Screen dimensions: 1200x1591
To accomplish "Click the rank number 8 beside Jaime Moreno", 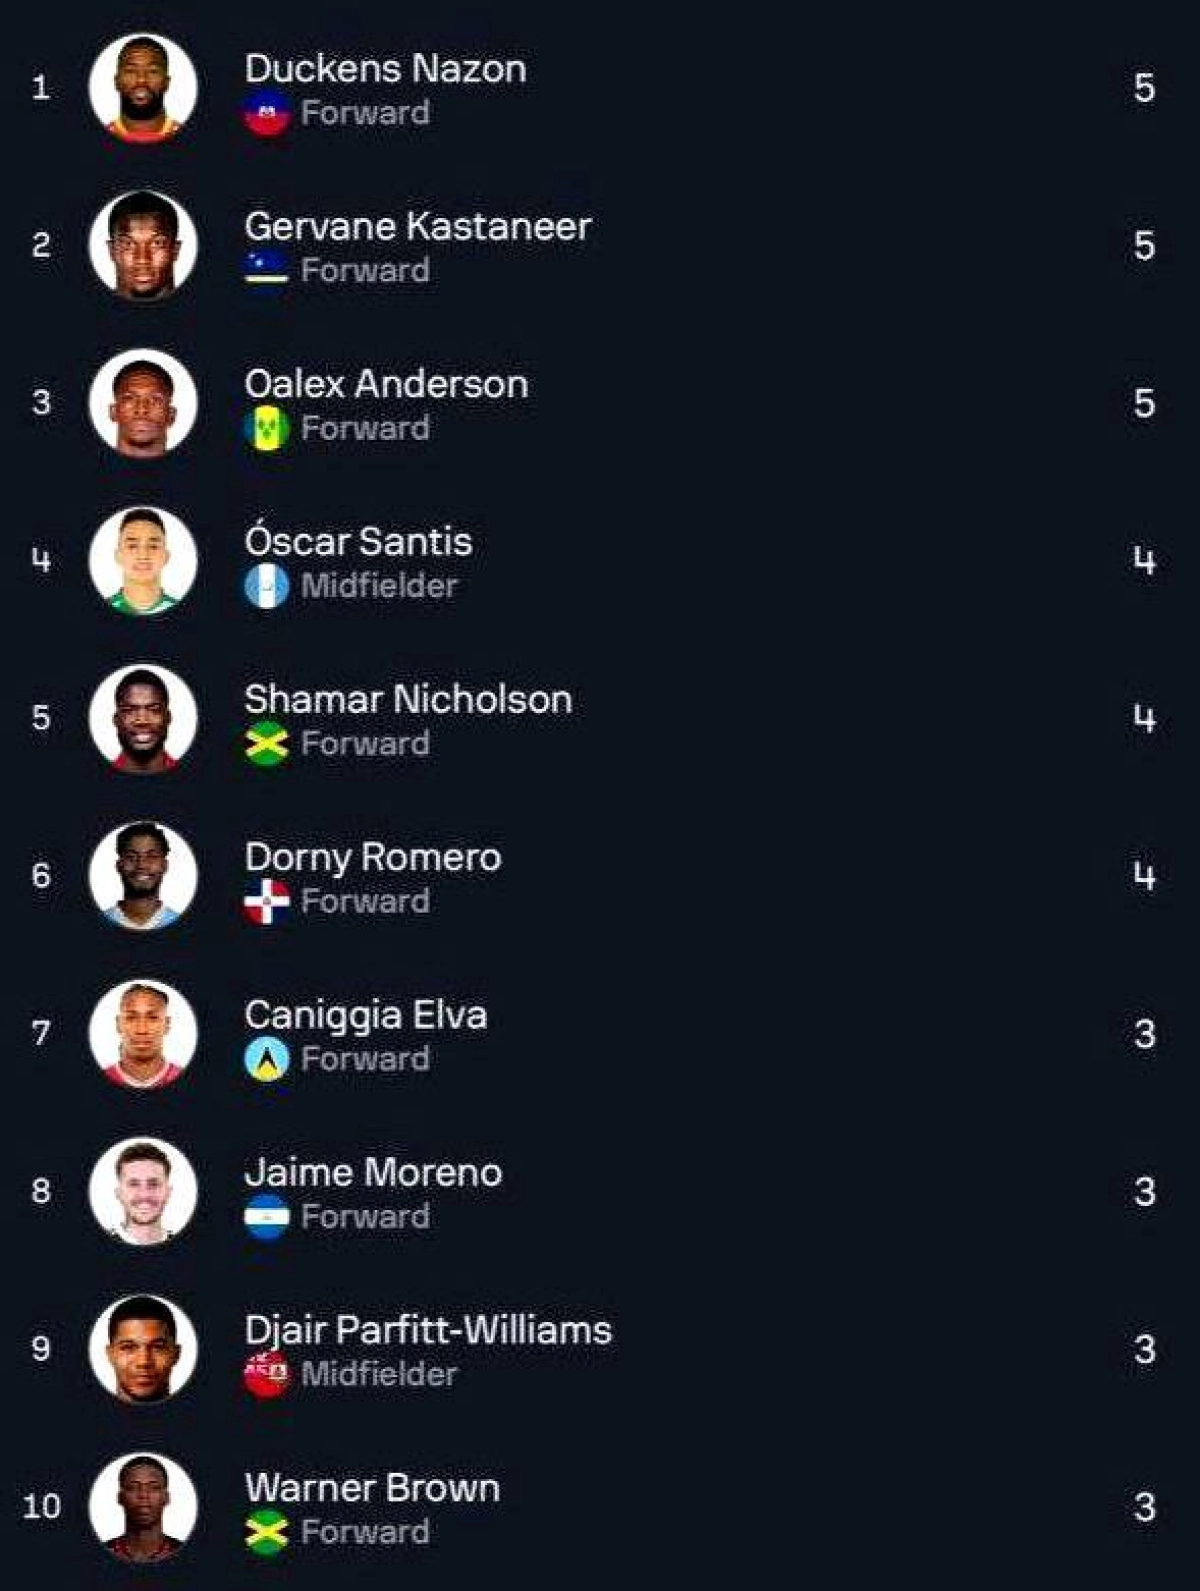I will coord(41,1191).
